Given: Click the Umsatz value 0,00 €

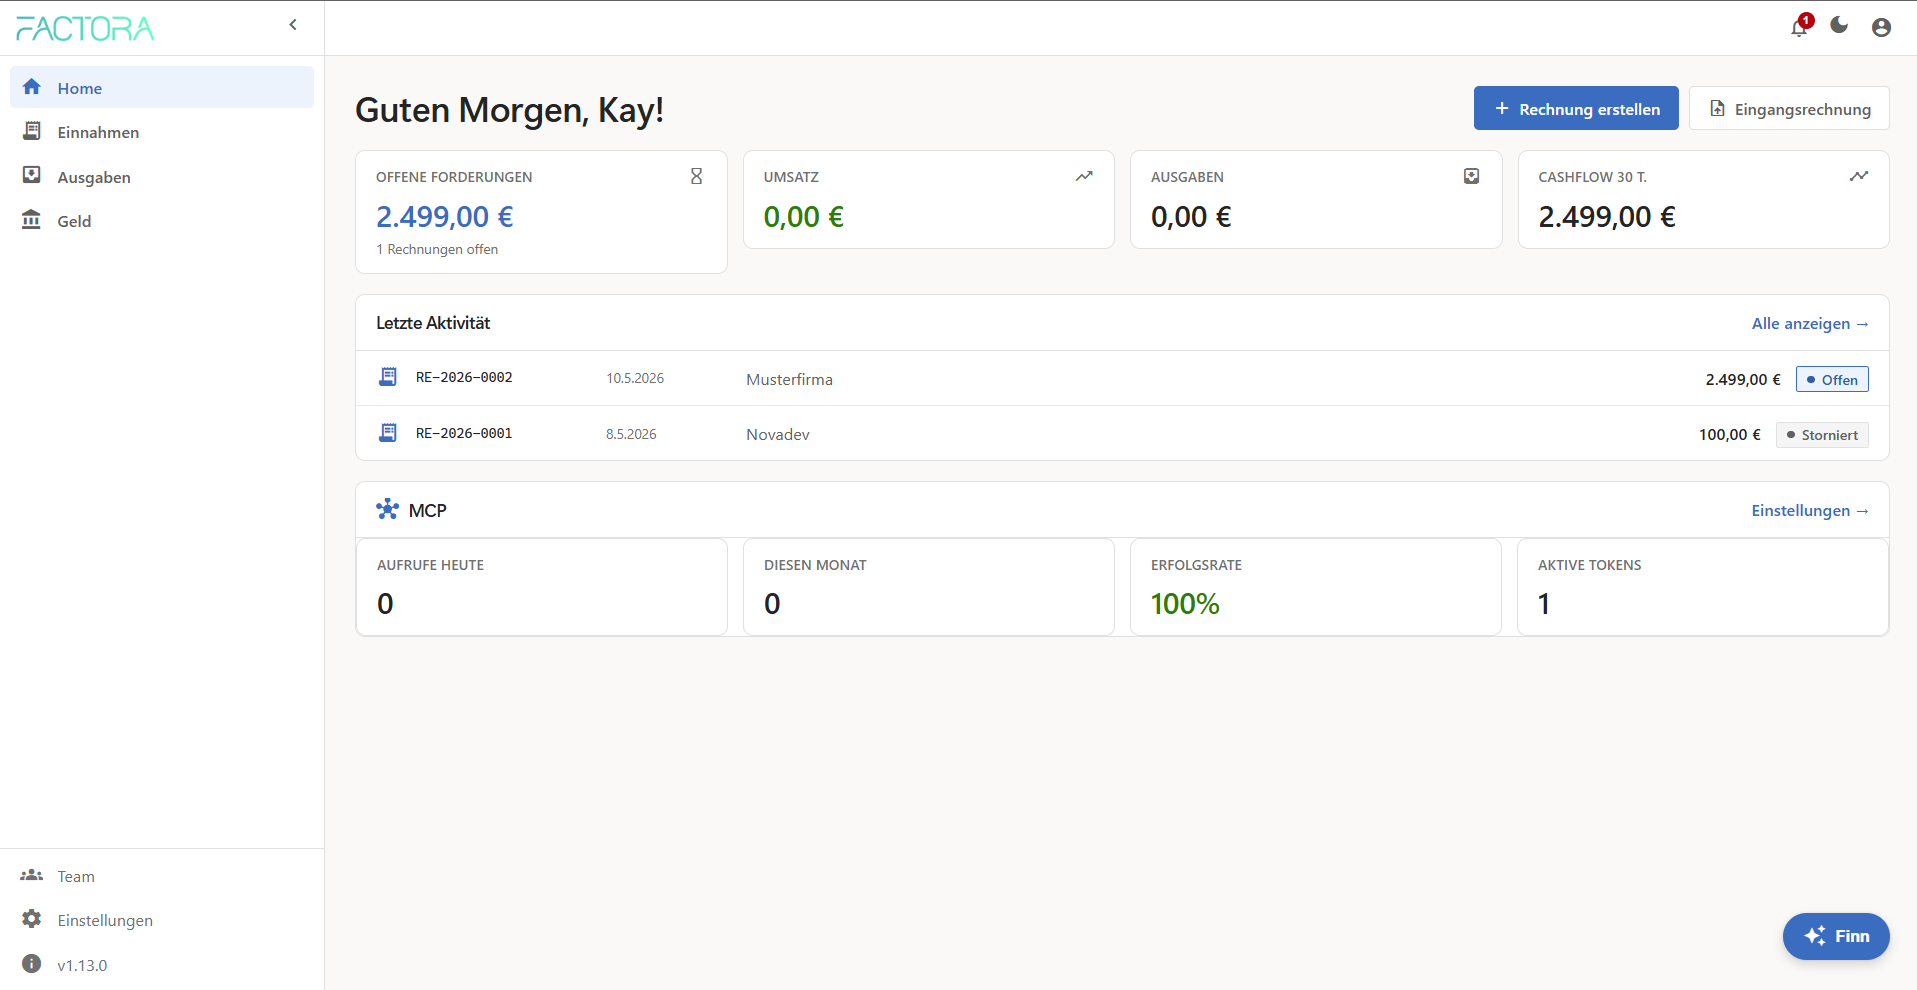Looking at the screenshot, I should [x=804, y=217].
